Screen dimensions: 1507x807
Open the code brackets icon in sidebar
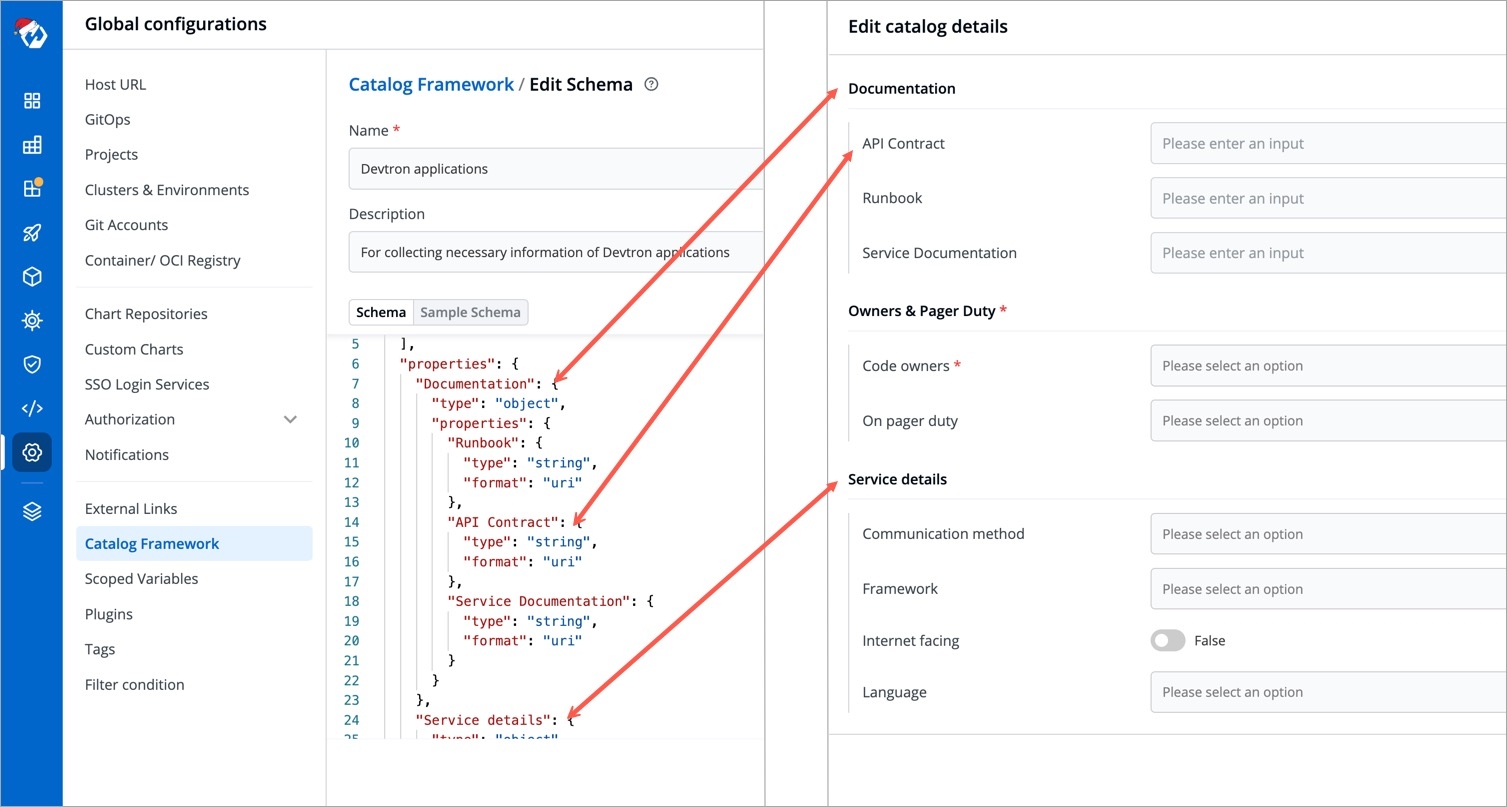[x=32, y=408]
